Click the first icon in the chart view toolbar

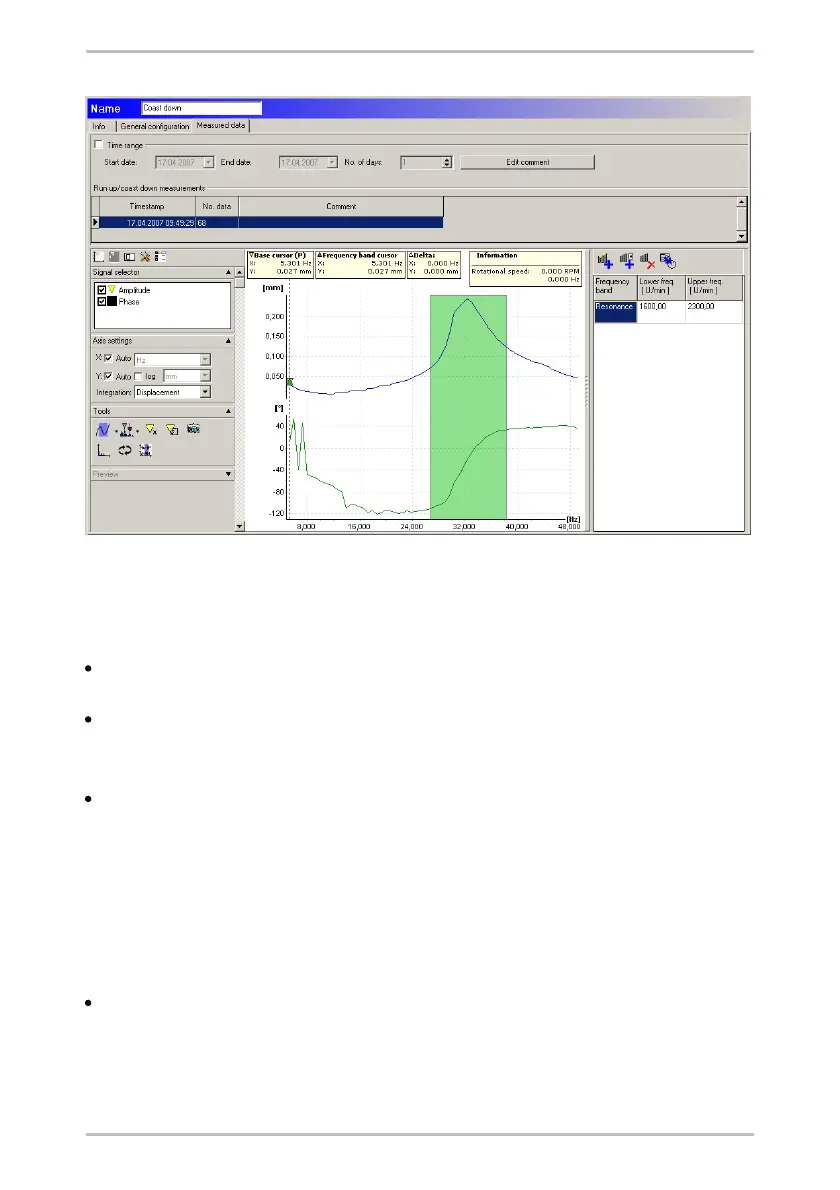point(99,257)
